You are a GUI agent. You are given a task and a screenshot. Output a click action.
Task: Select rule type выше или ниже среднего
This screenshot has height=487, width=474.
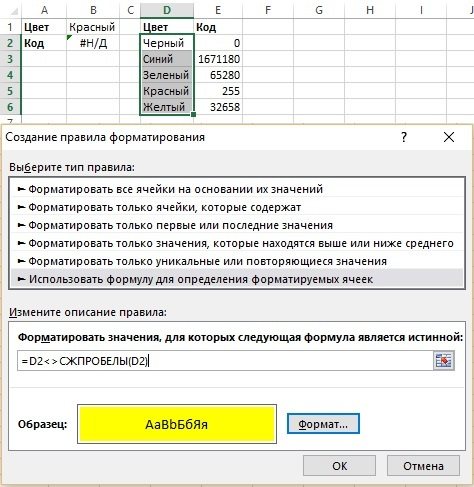point(237,243)
